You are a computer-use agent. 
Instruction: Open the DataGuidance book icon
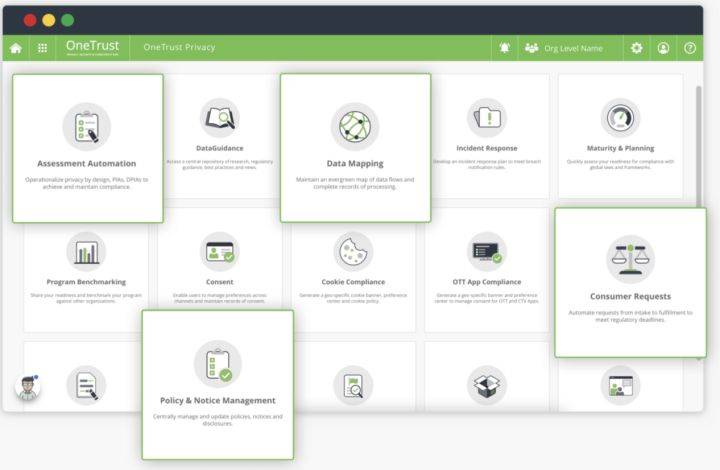coord(219,118)
